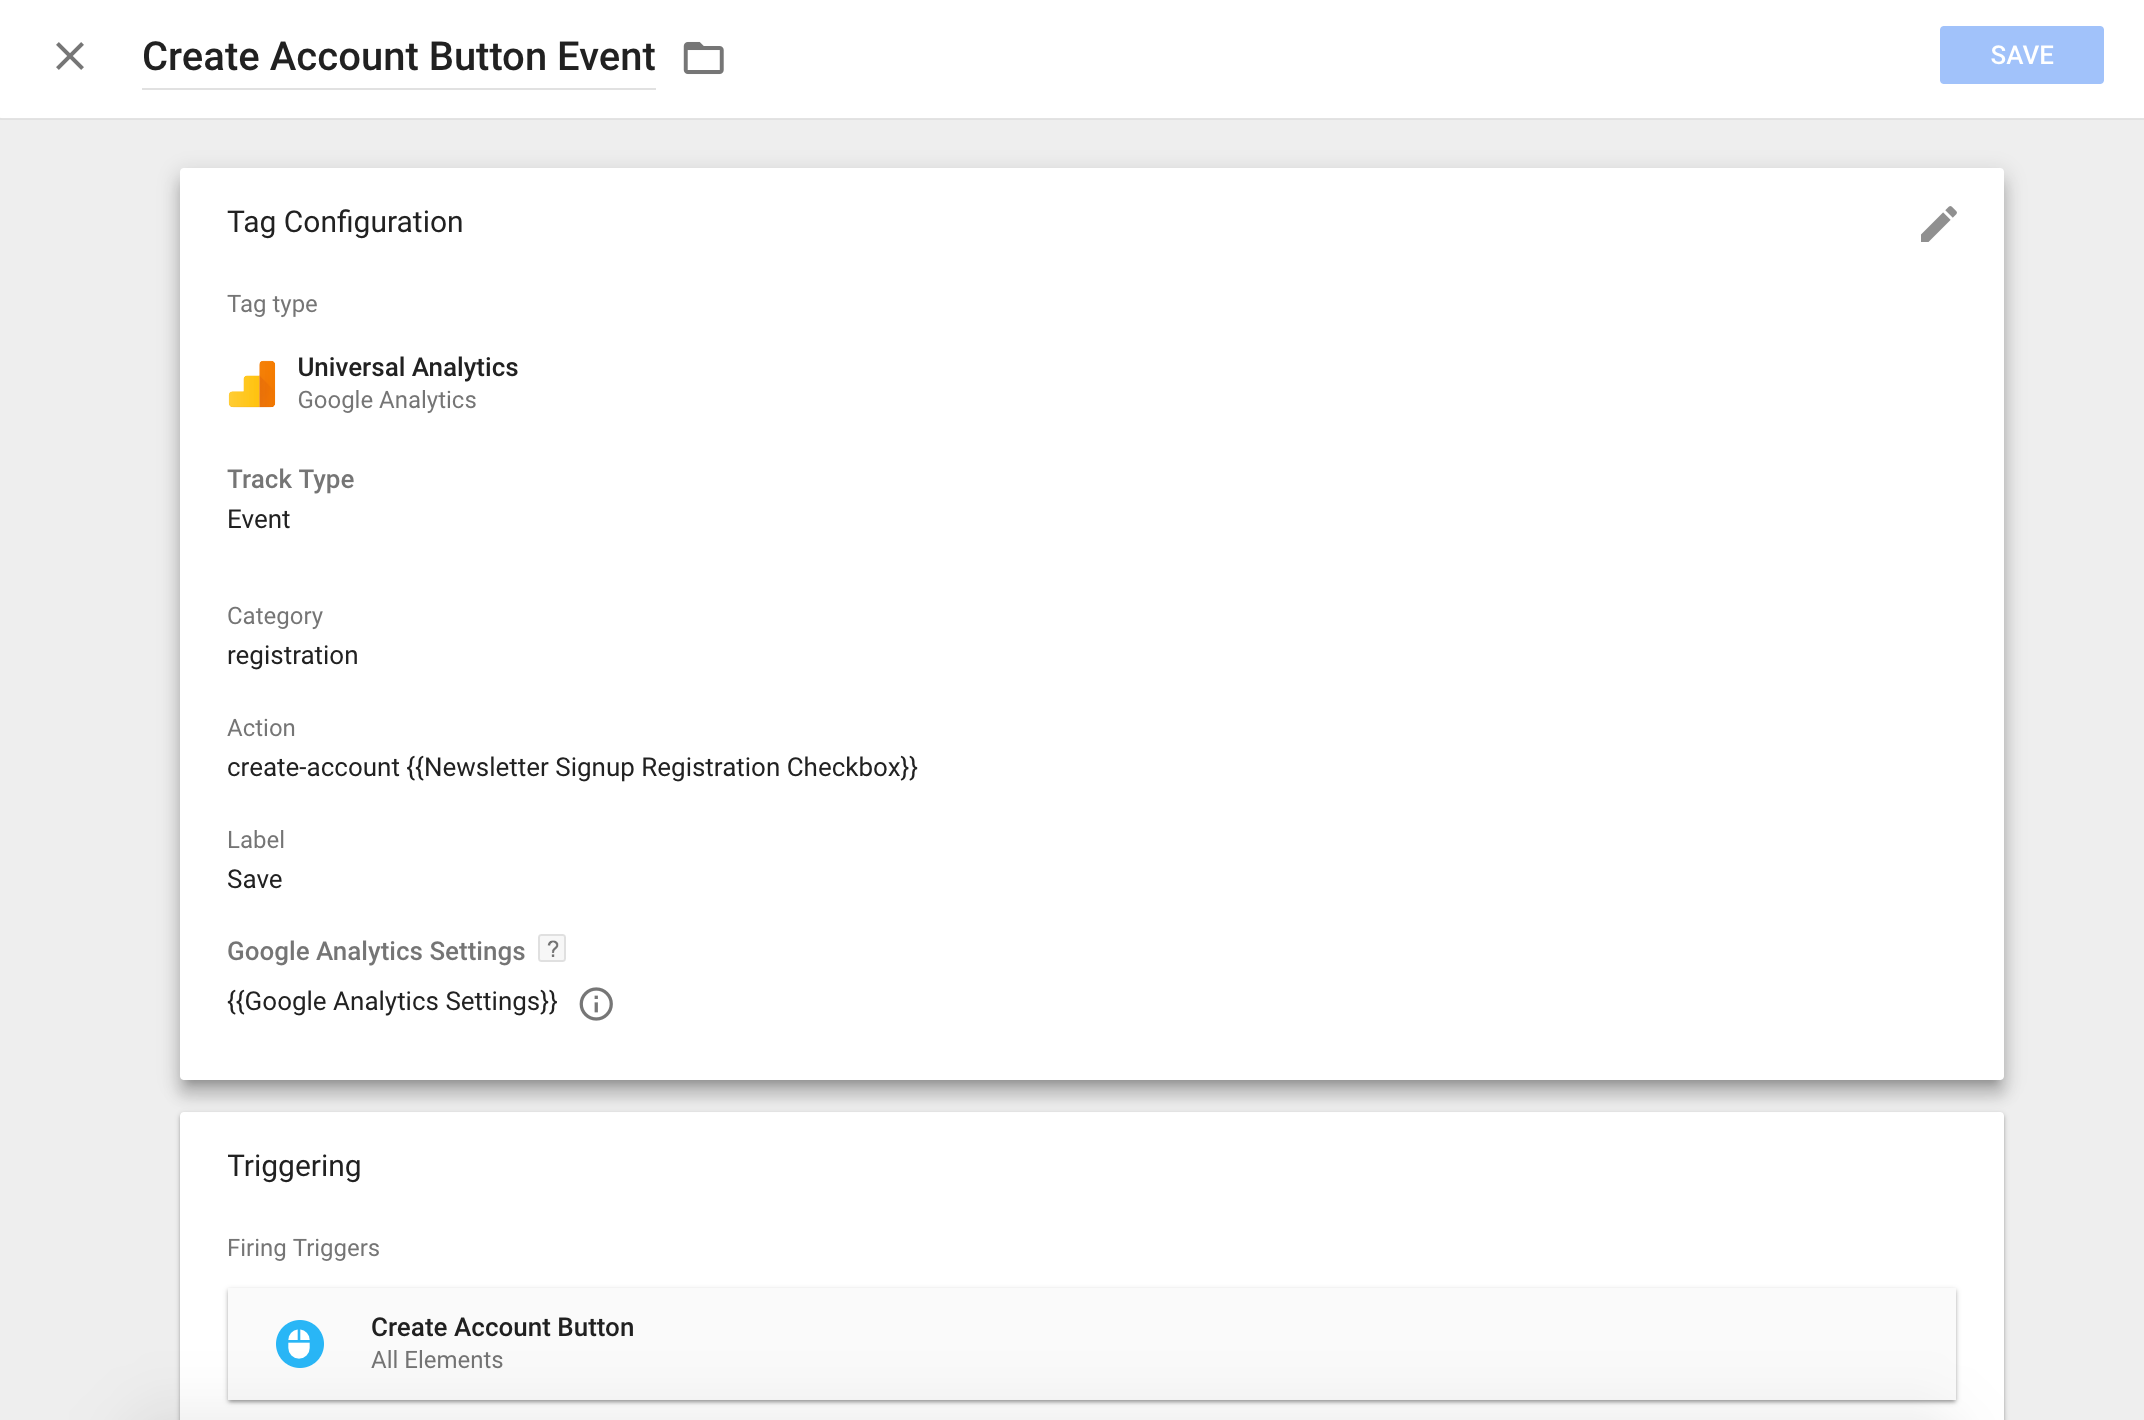Click the create-account action value

coord(572,767)
